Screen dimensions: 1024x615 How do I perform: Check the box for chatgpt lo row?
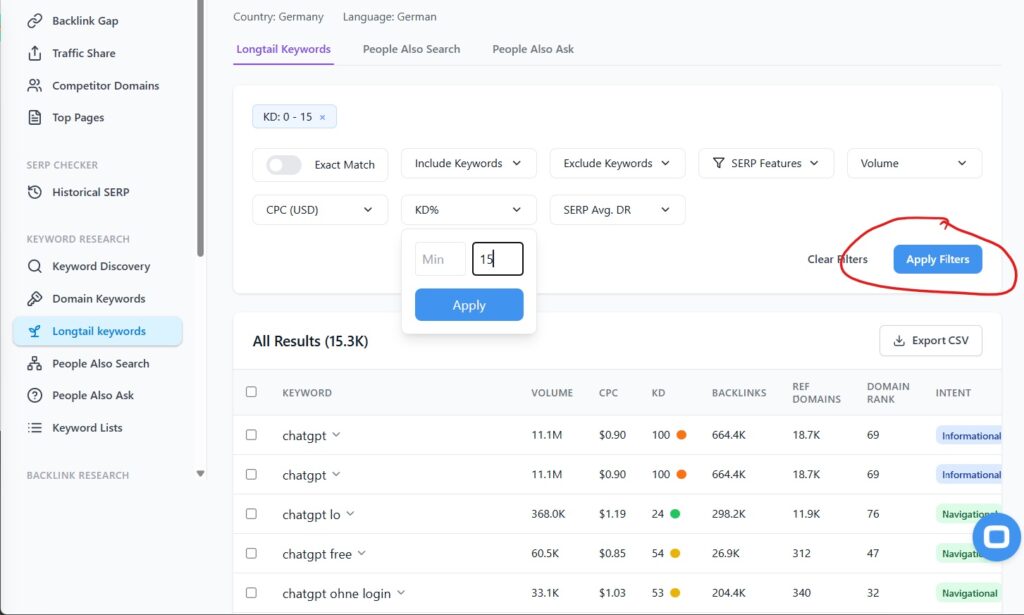coord(251,514)
